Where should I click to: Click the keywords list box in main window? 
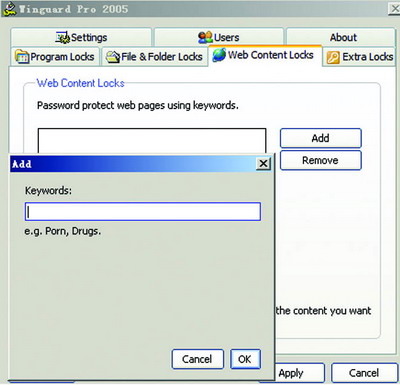pos(152,141)
